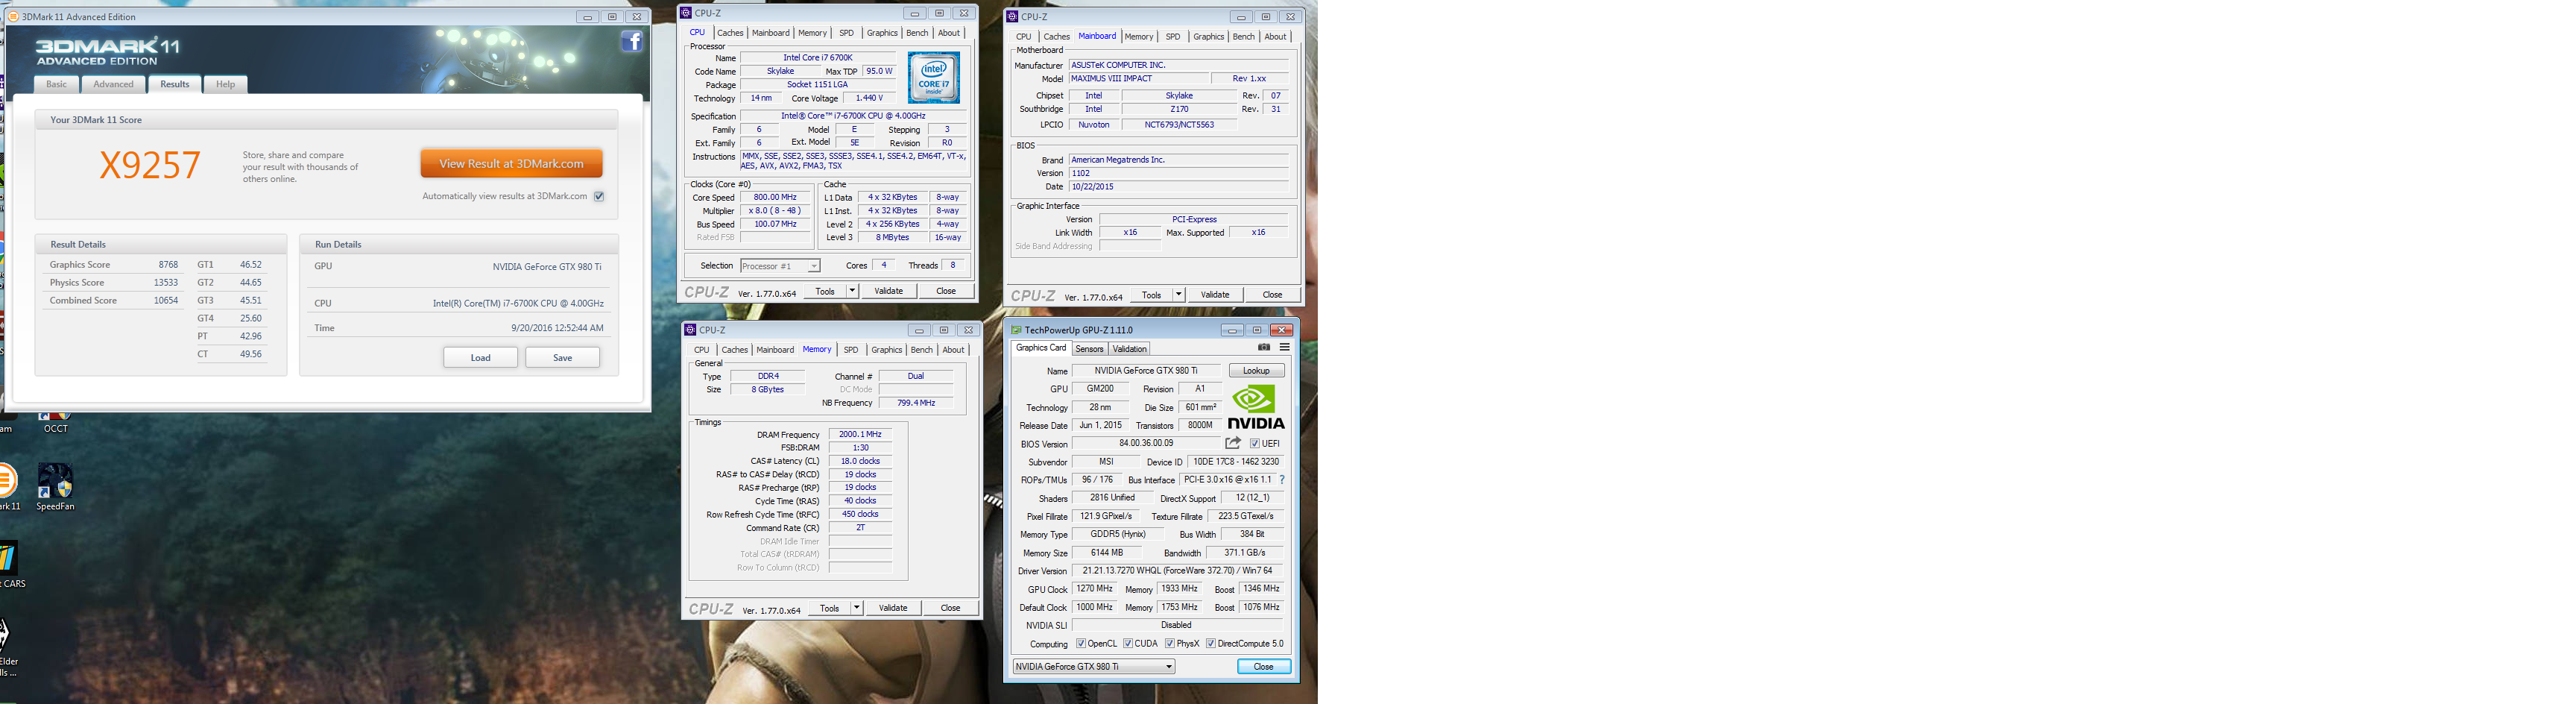Click the Close button at bottom of GPU-Z
This screenshot has height=704, width=2576.
(x=1264, y=667)
